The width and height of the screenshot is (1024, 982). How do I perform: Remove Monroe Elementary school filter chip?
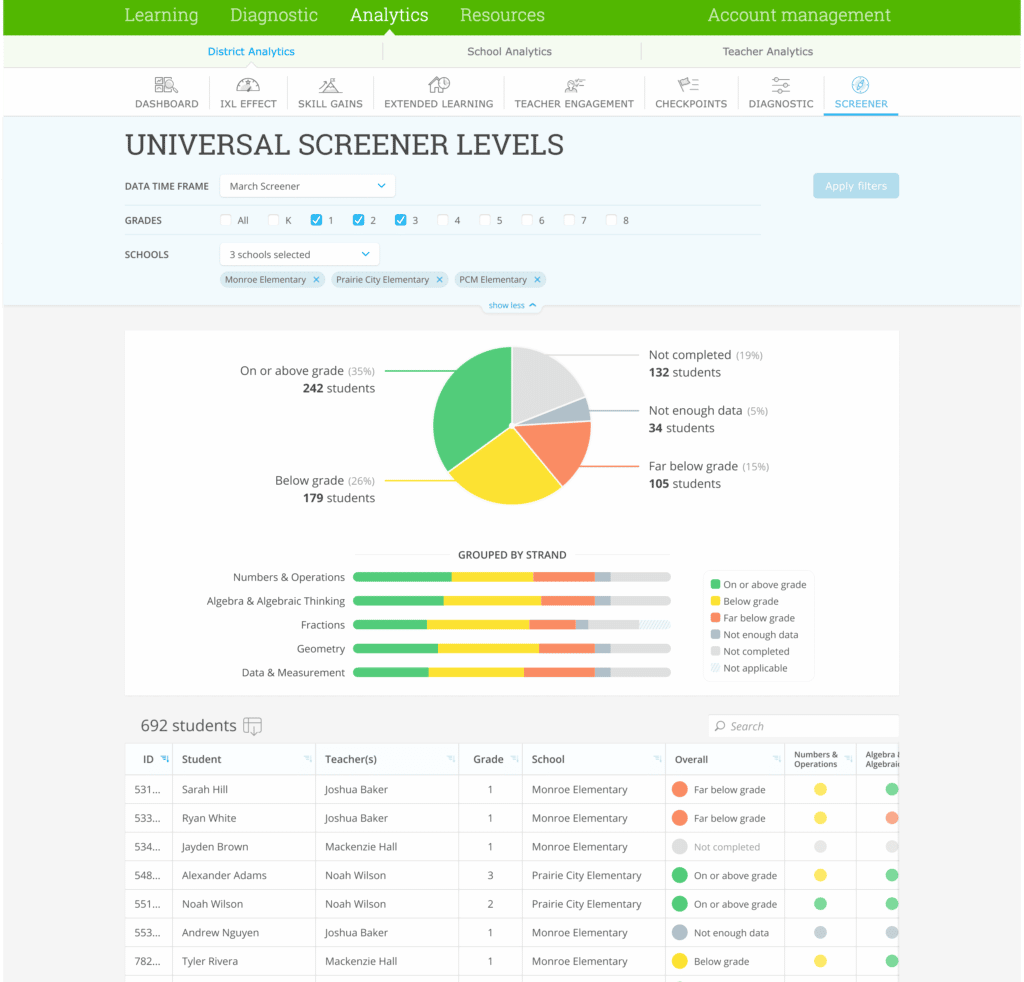click(x=317, y=280)
